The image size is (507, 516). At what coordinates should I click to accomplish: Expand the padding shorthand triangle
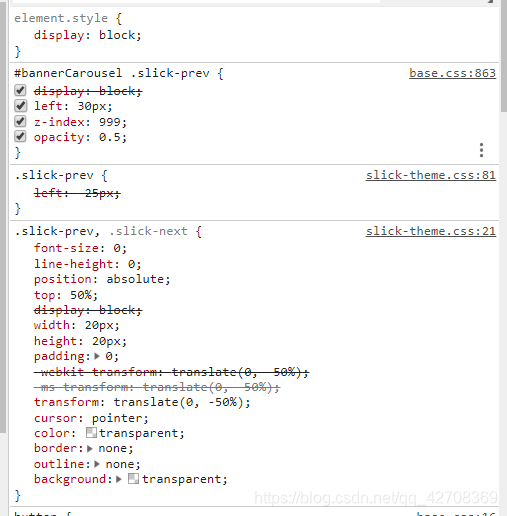tap(97, 356)
